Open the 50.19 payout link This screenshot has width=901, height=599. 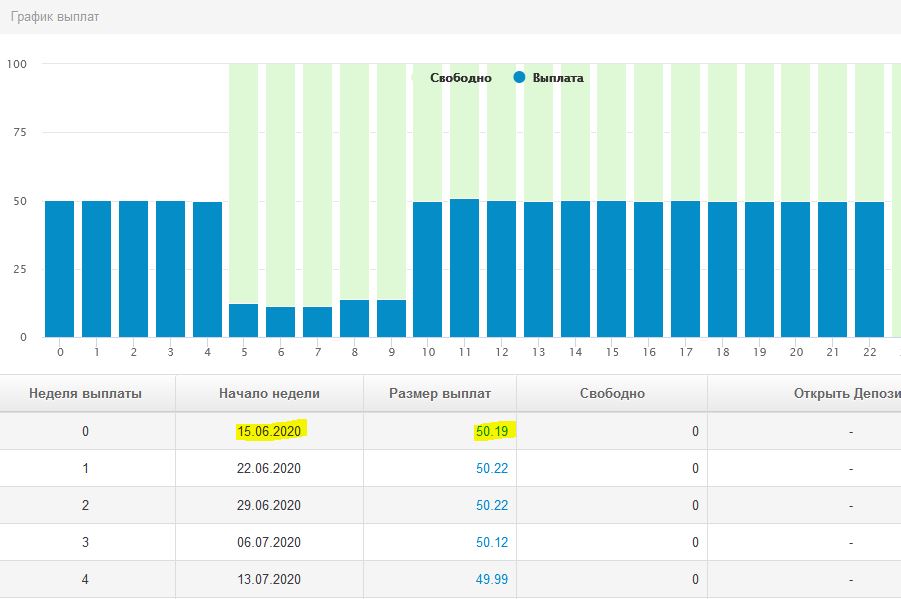(x=491, y=431)
